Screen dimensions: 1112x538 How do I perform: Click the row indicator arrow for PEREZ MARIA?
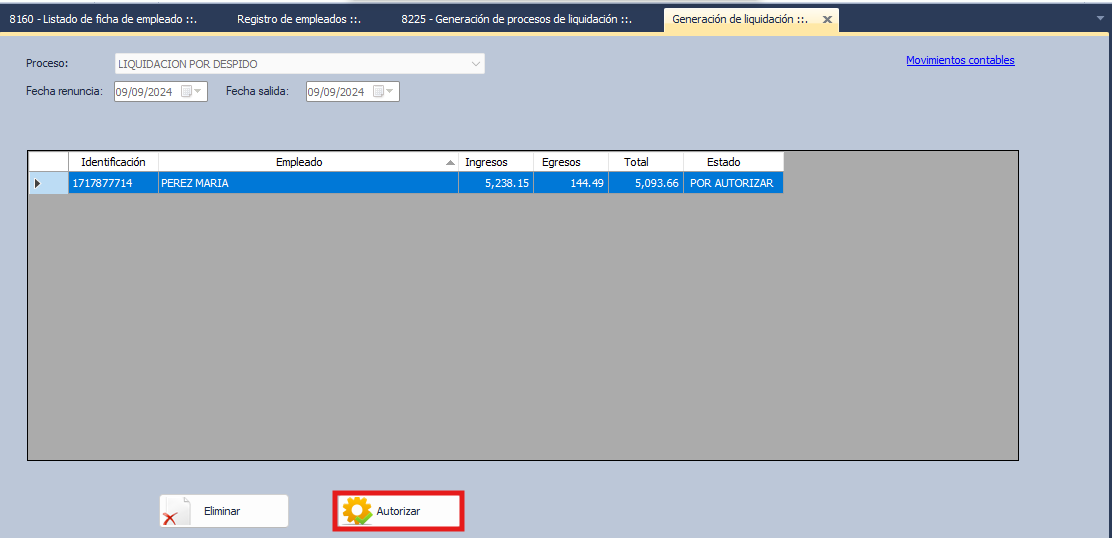(x=38, y=183)
